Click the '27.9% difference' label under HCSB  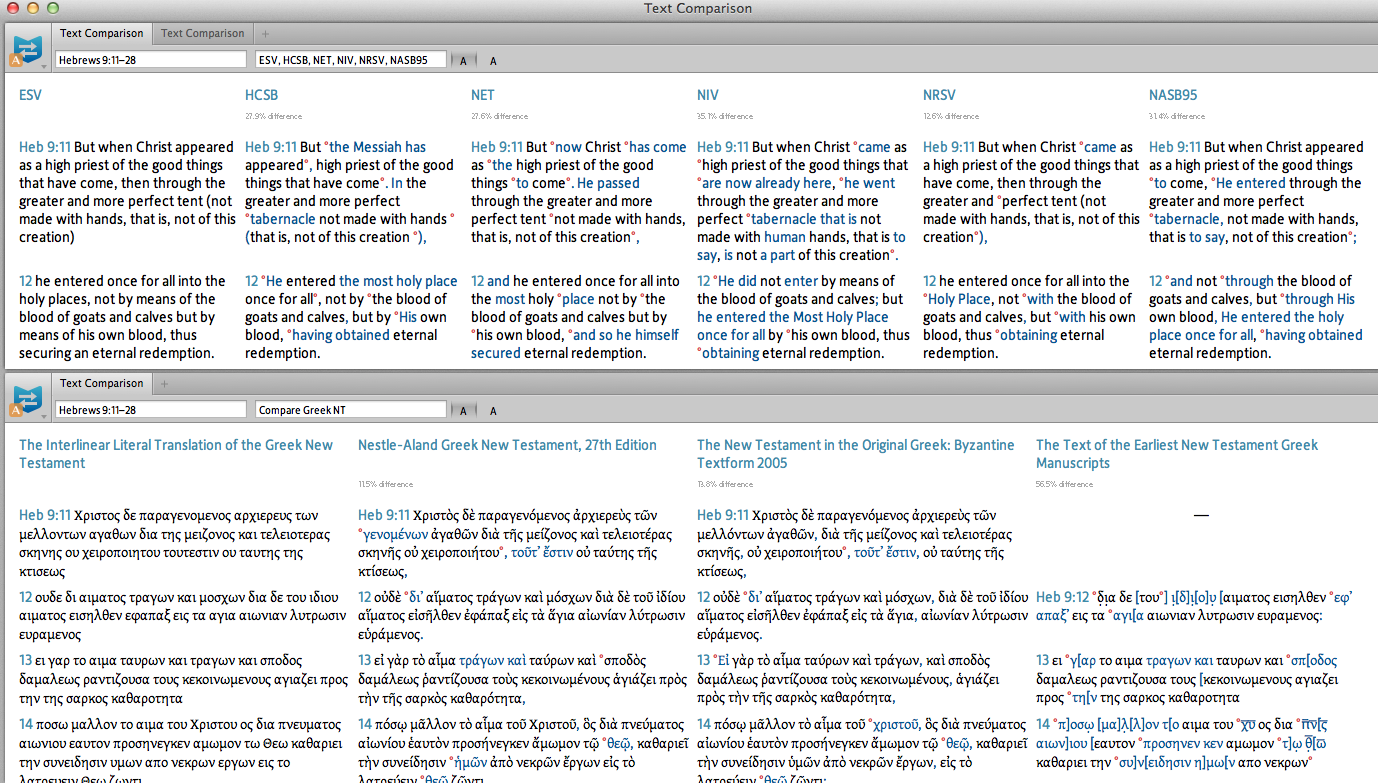273,116
